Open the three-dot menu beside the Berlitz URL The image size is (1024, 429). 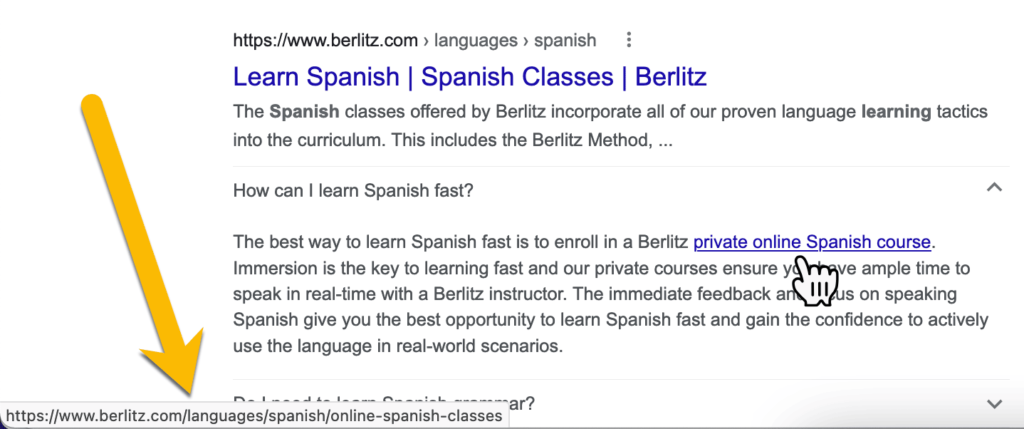(x=628, y=40)
